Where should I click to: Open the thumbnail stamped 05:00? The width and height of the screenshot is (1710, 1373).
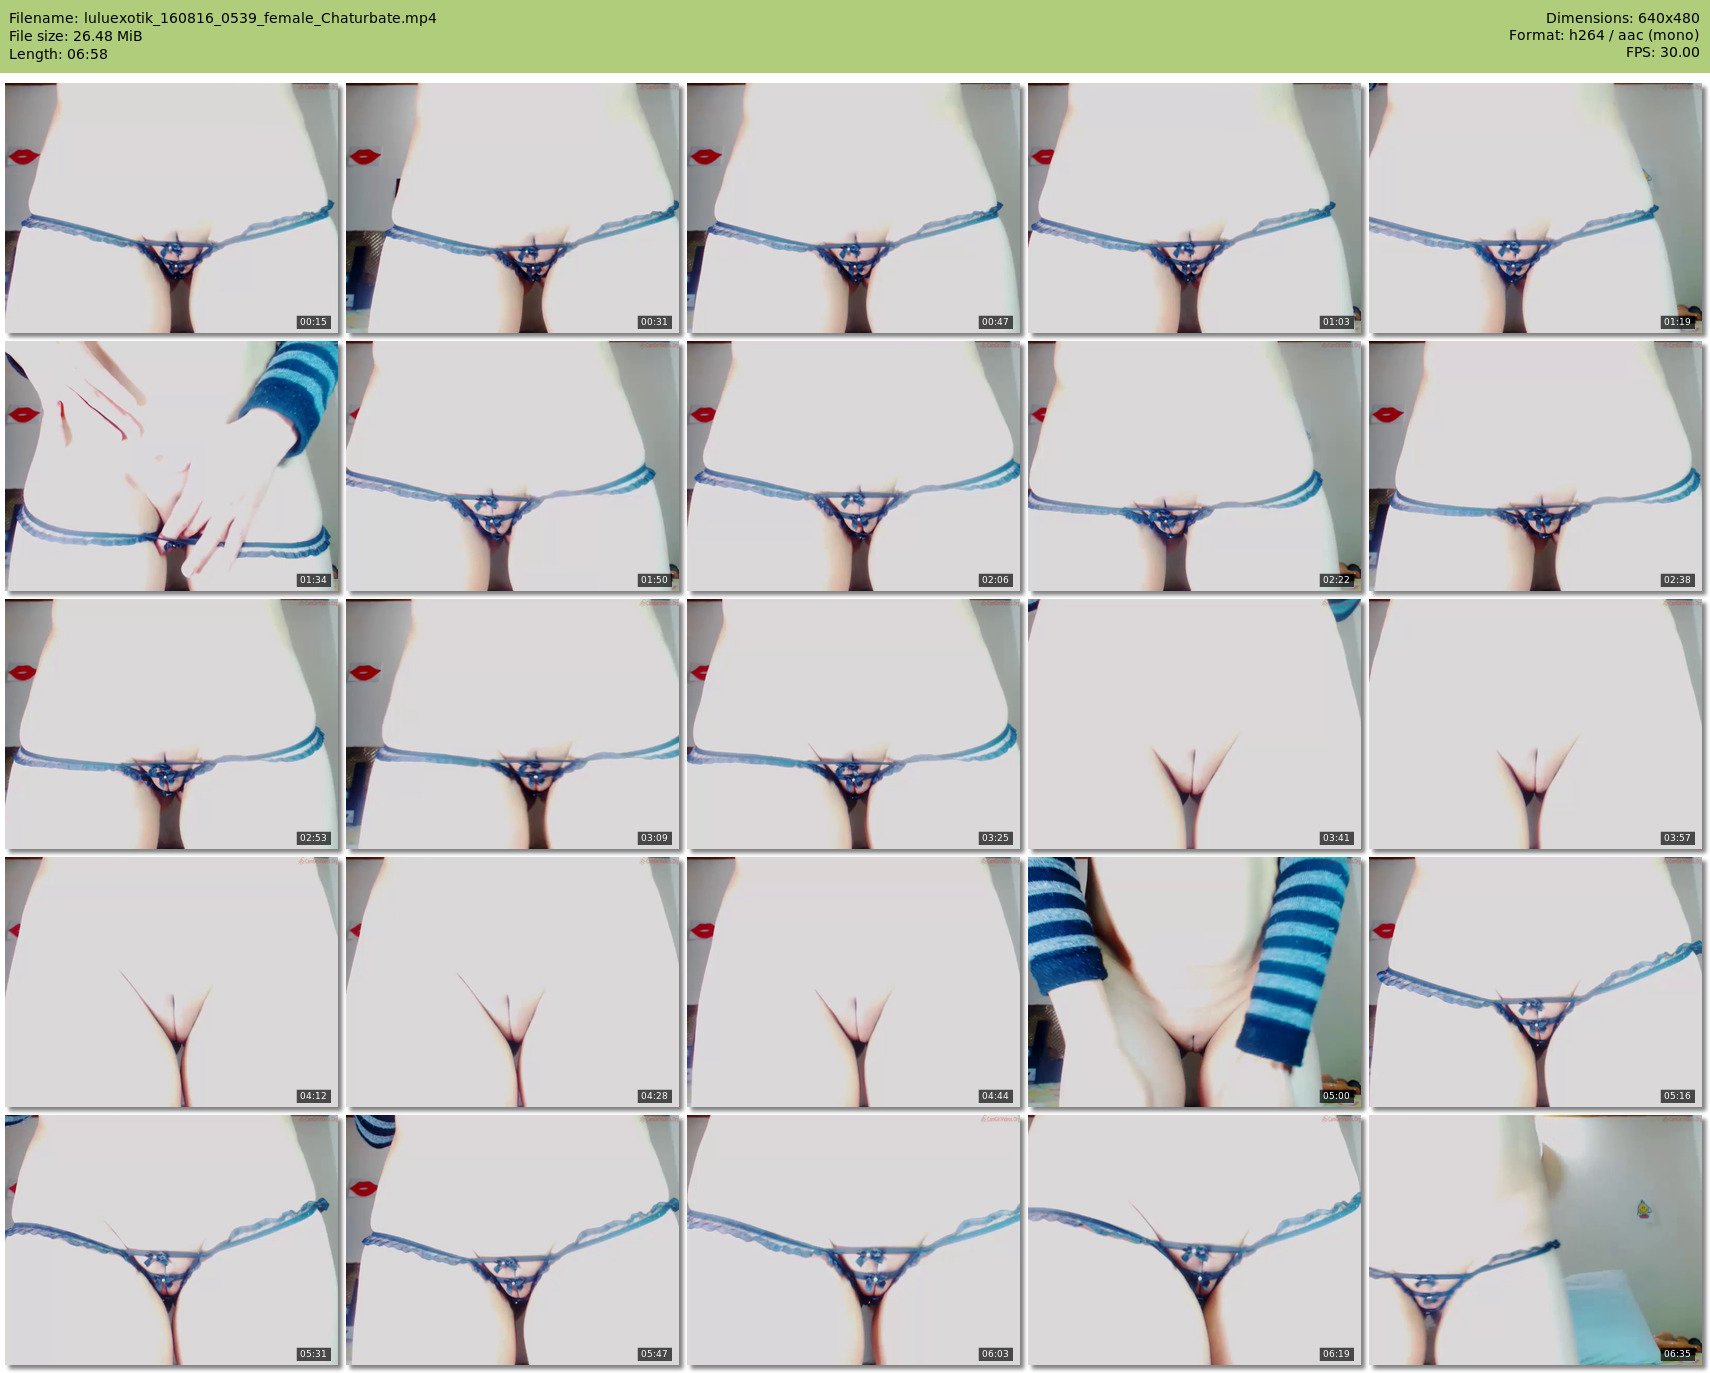point(1195,982)
